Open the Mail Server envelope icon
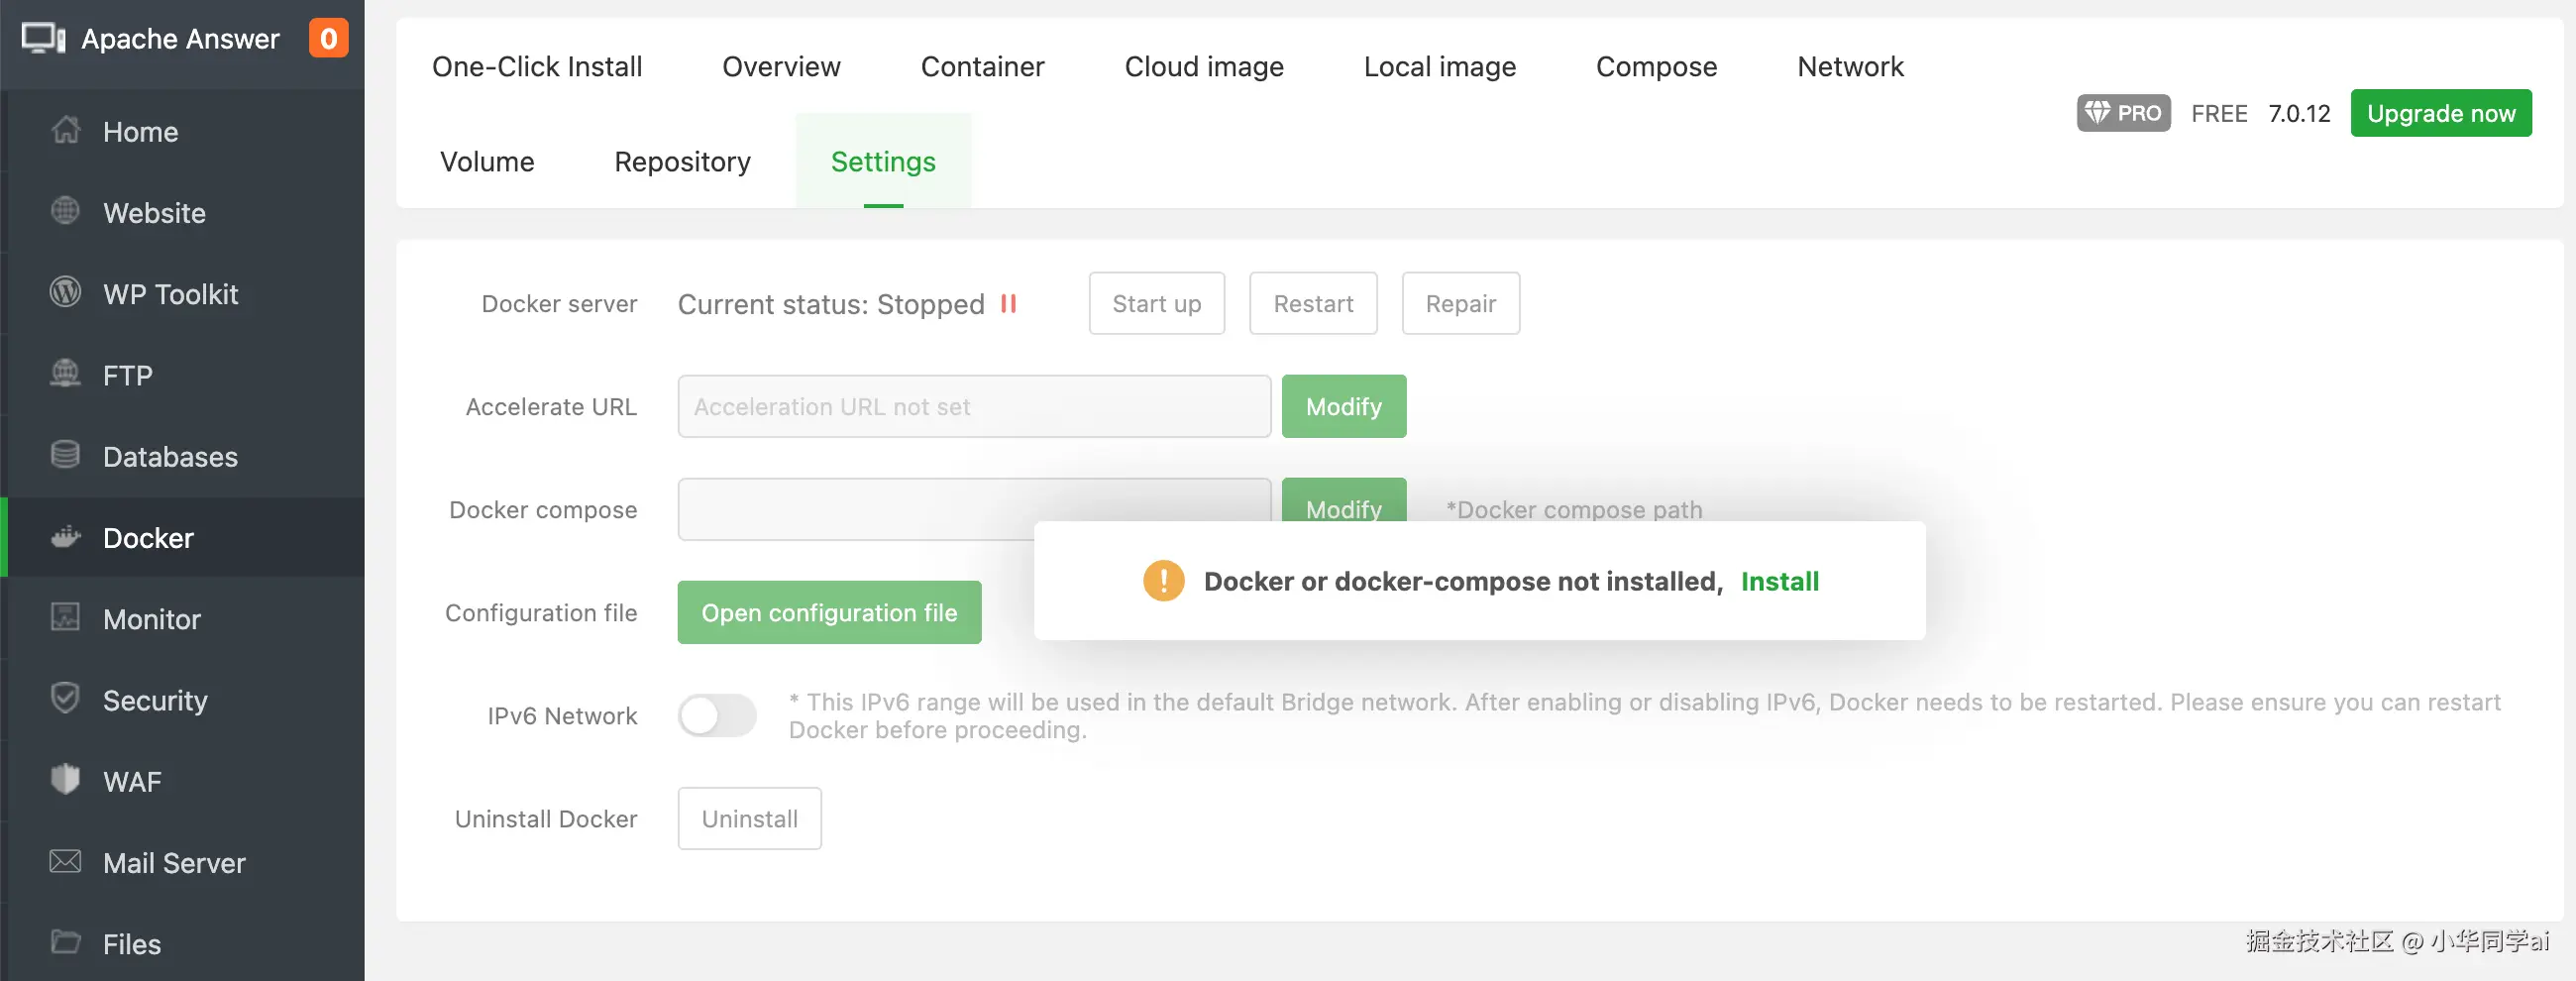 pos(65,862)
